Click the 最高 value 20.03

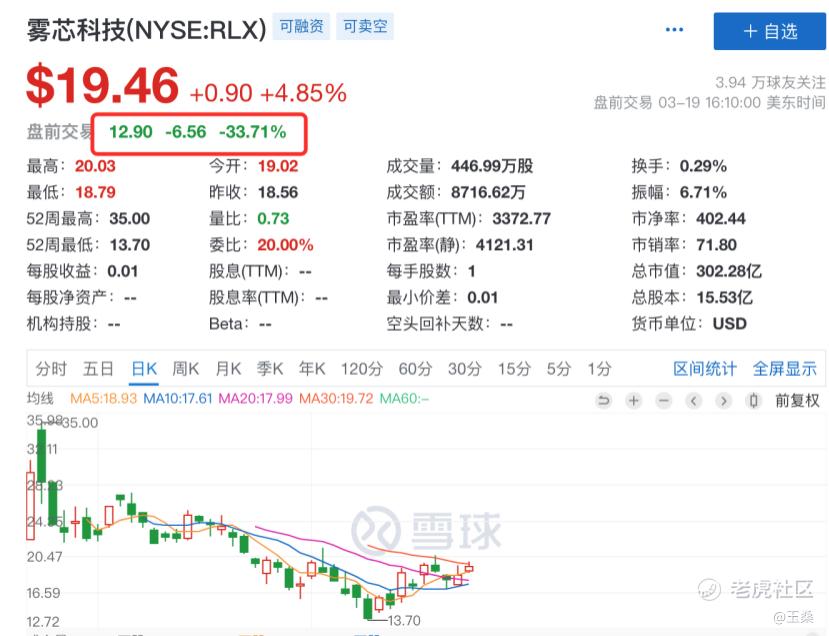(x=95, y=166)
